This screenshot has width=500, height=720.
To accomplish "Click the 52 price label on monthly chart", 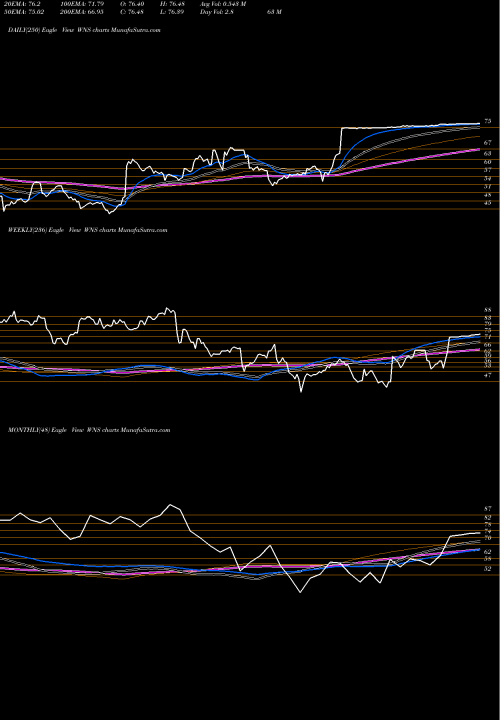I will (488, 568).
